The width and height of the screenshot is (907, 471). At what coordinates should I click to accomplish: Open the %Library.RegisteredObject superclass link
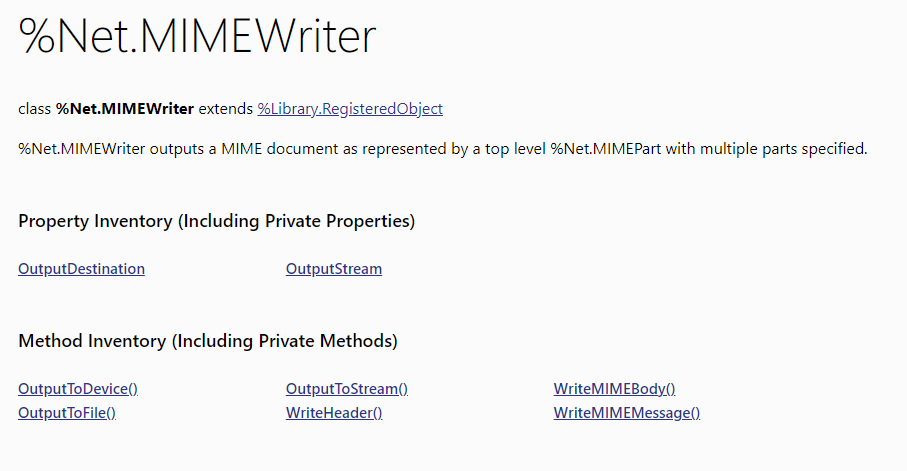pyautogui.click(x=350, y=109)
